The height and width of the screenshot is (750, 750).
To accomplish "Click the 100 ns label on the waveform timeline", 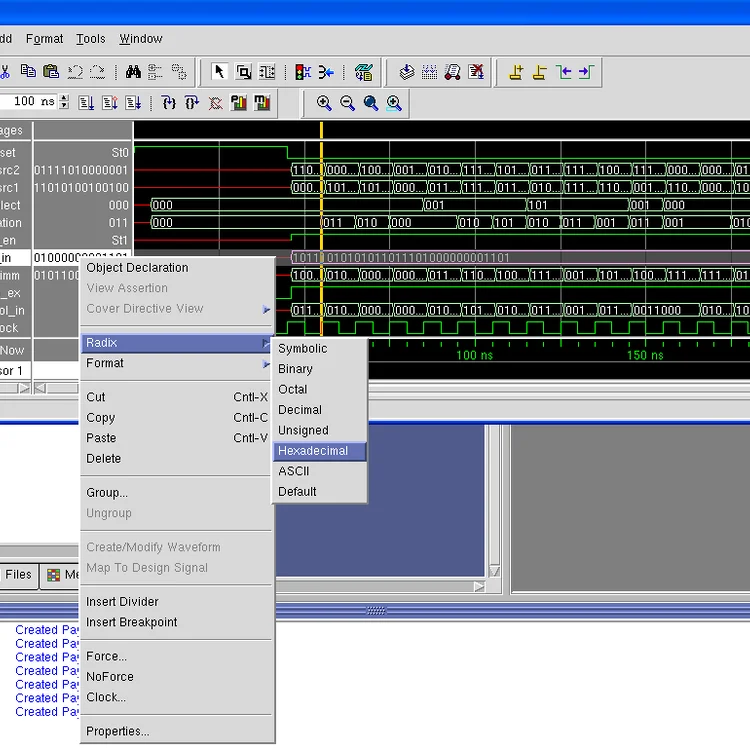I will [x=474, y=355].
